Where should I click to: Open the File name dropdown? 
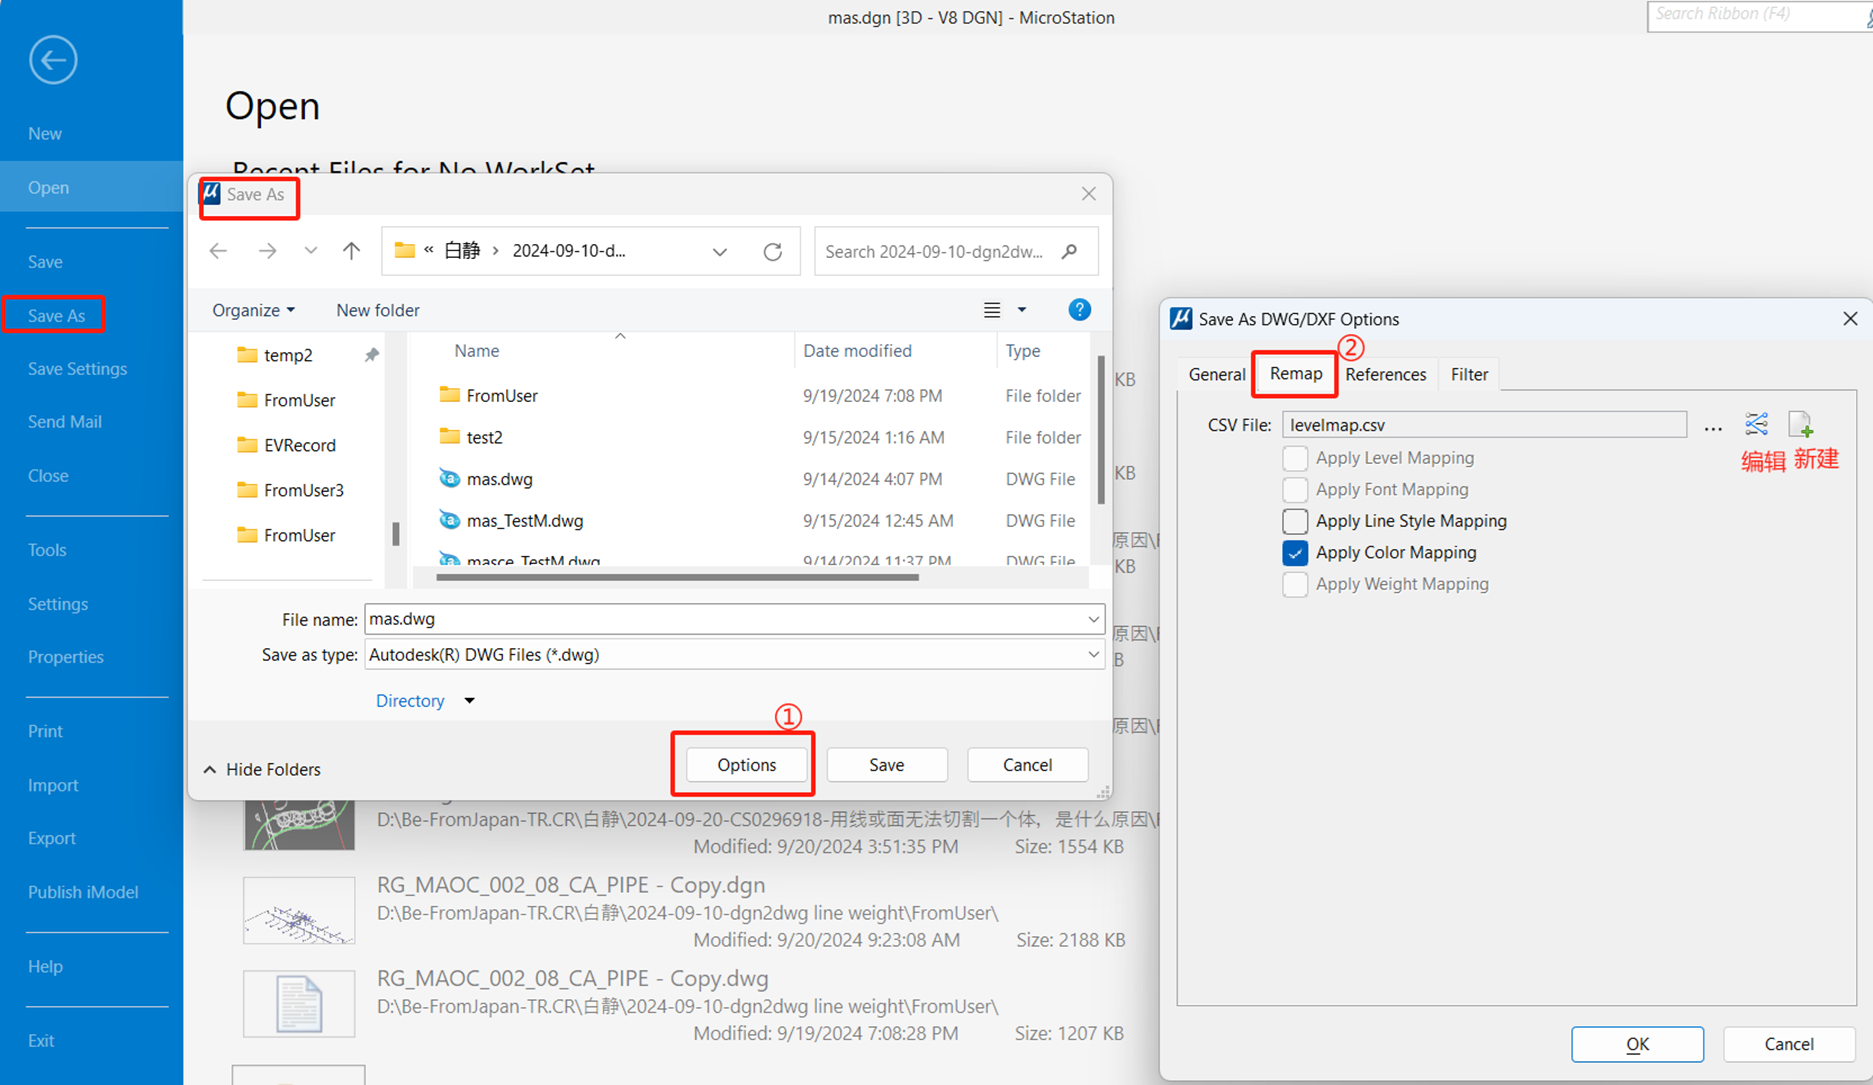pyautogui.click(x=1094, y=619)
